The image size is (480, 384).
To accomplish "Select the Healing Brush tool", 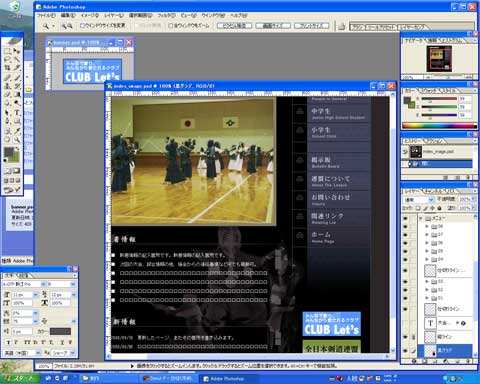I will (7, 78).
